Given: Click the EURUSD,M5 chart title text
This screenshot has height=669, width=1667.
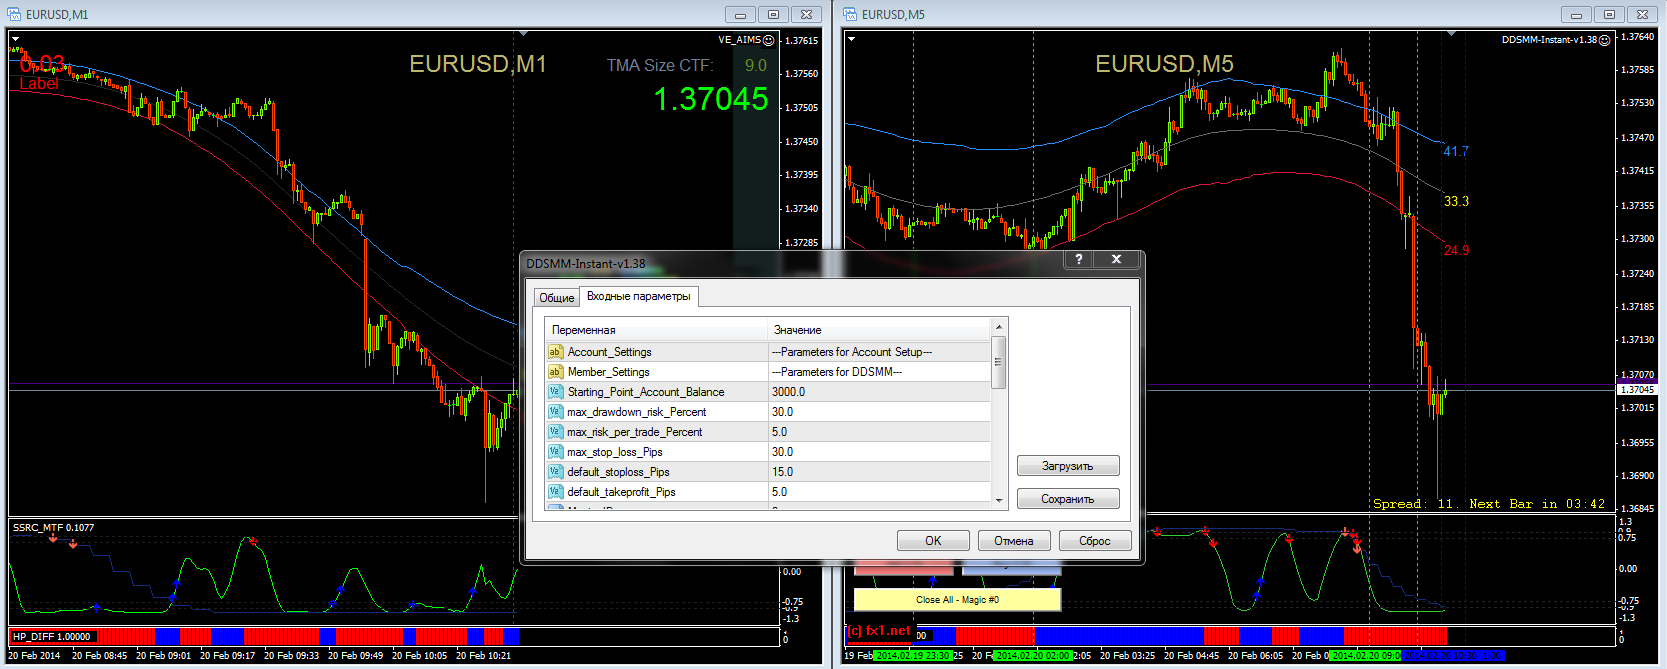Looking at the screenshot, I should [x=1164, y=64].
